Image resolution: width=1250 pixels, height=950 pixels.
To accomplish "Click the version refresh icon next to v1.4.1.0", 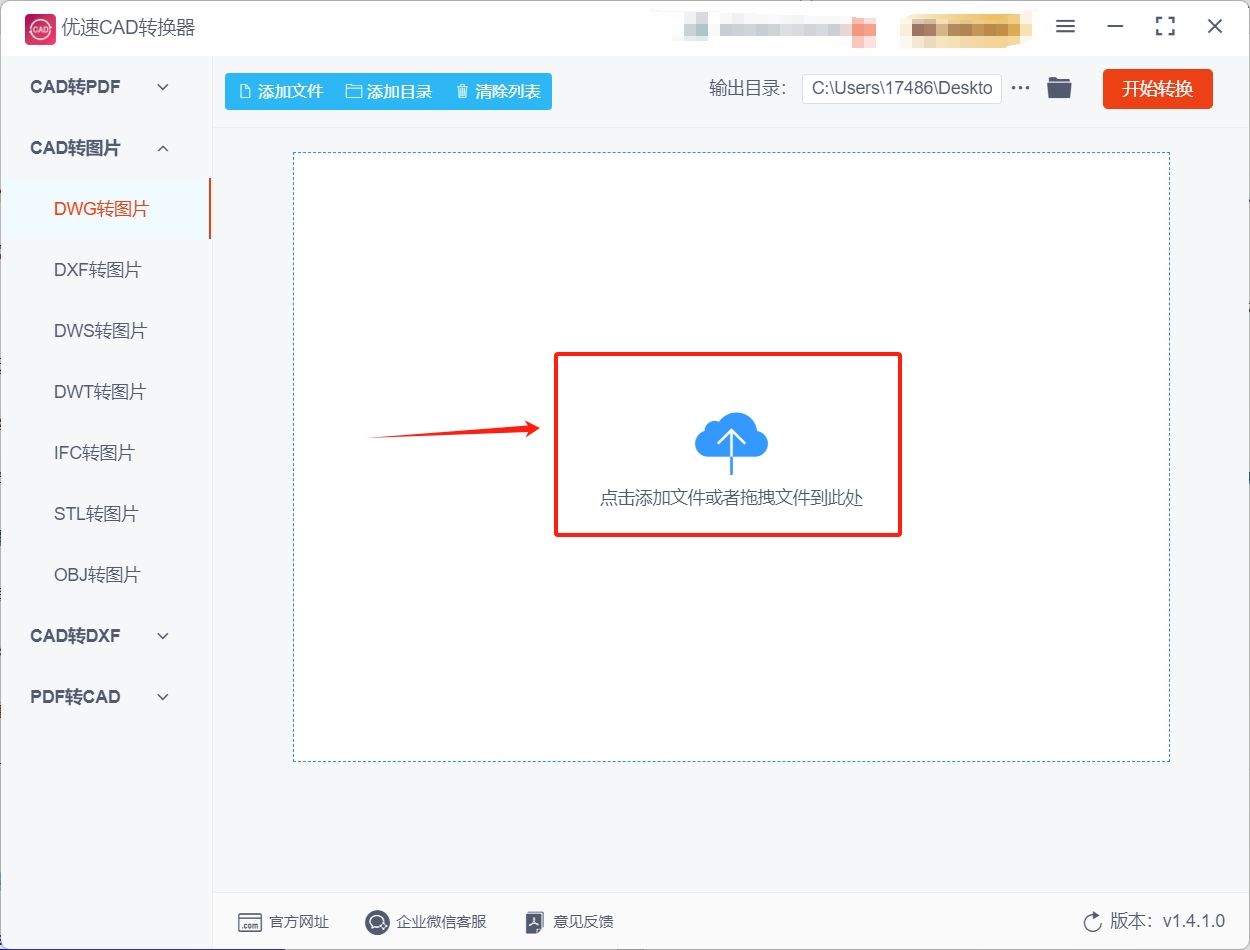I will 1091,924.
